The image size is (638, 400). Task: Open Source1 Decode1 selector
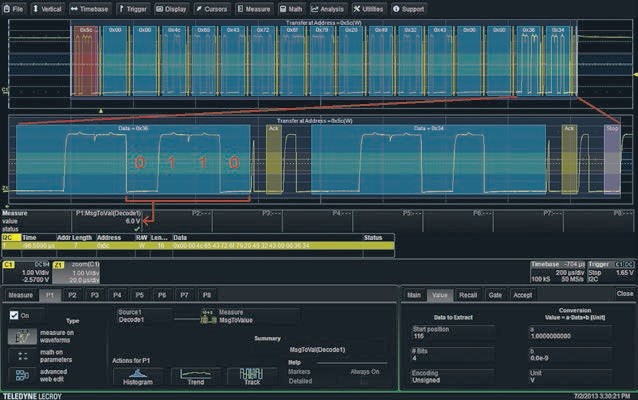(144, 316)
